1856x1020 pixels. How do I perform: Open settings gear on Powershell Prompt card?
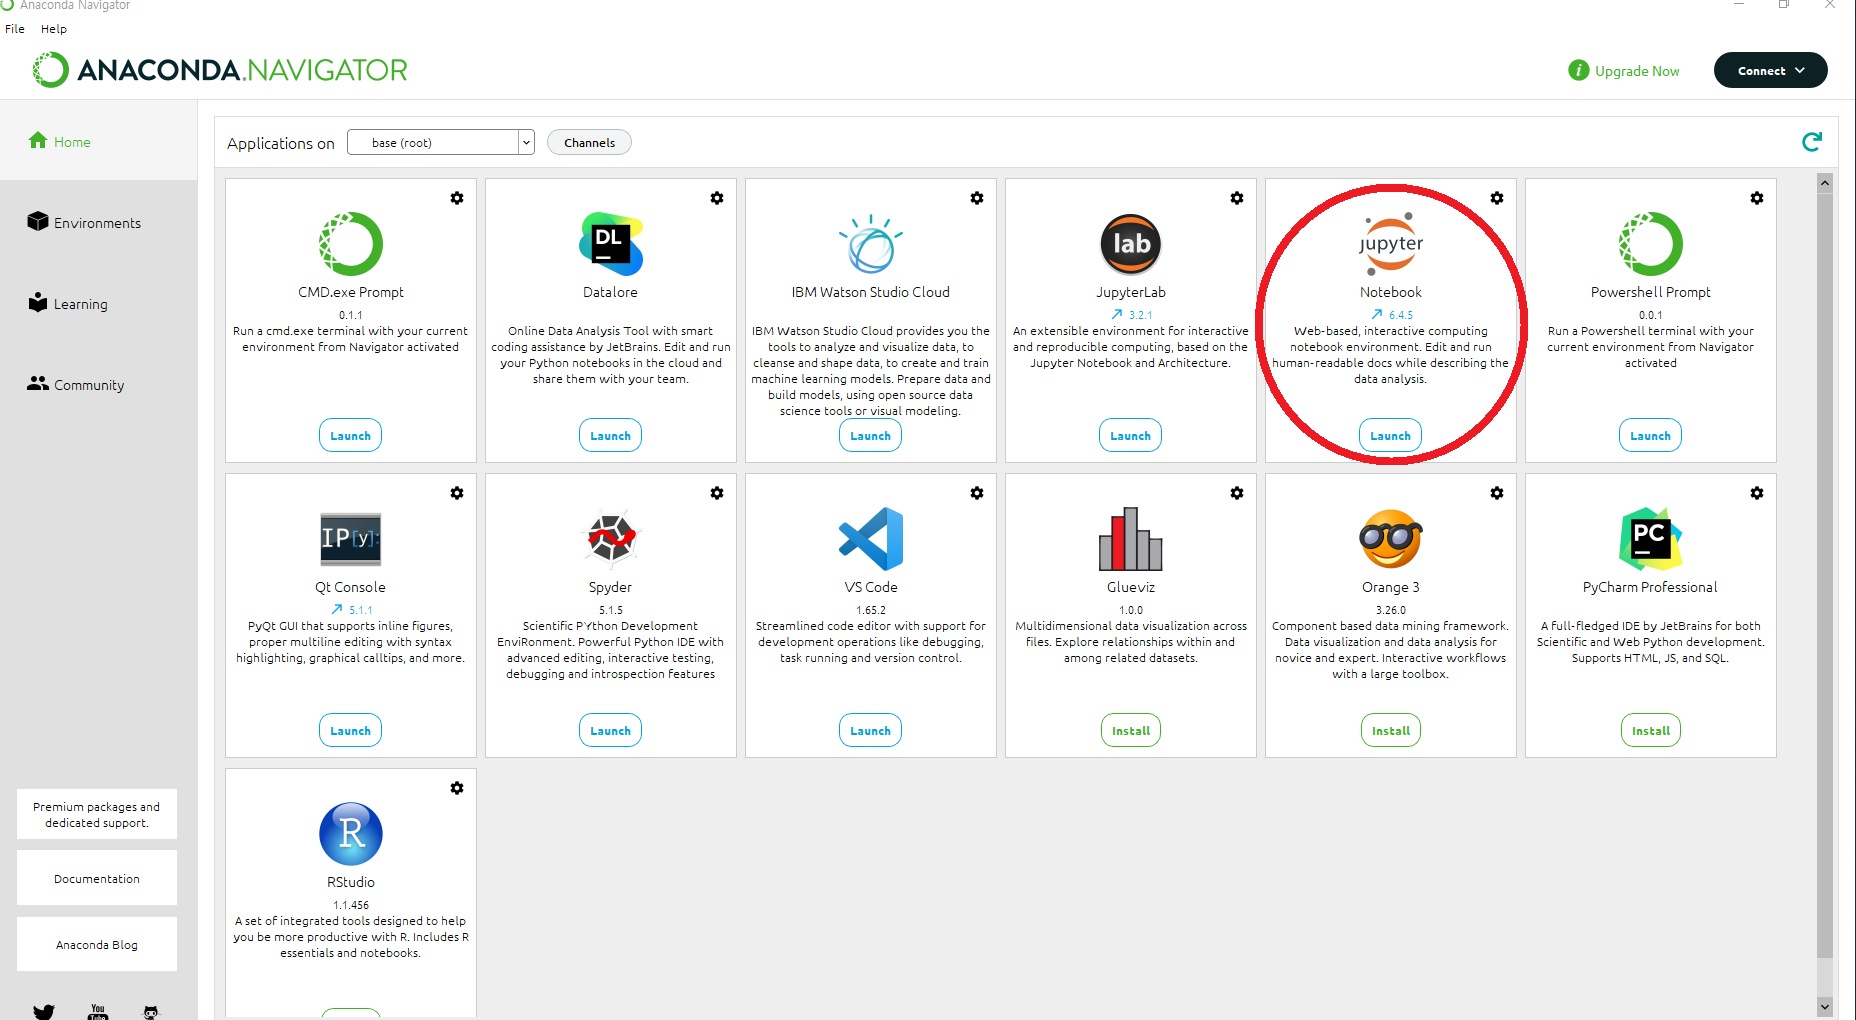[x=1757, y=198]
